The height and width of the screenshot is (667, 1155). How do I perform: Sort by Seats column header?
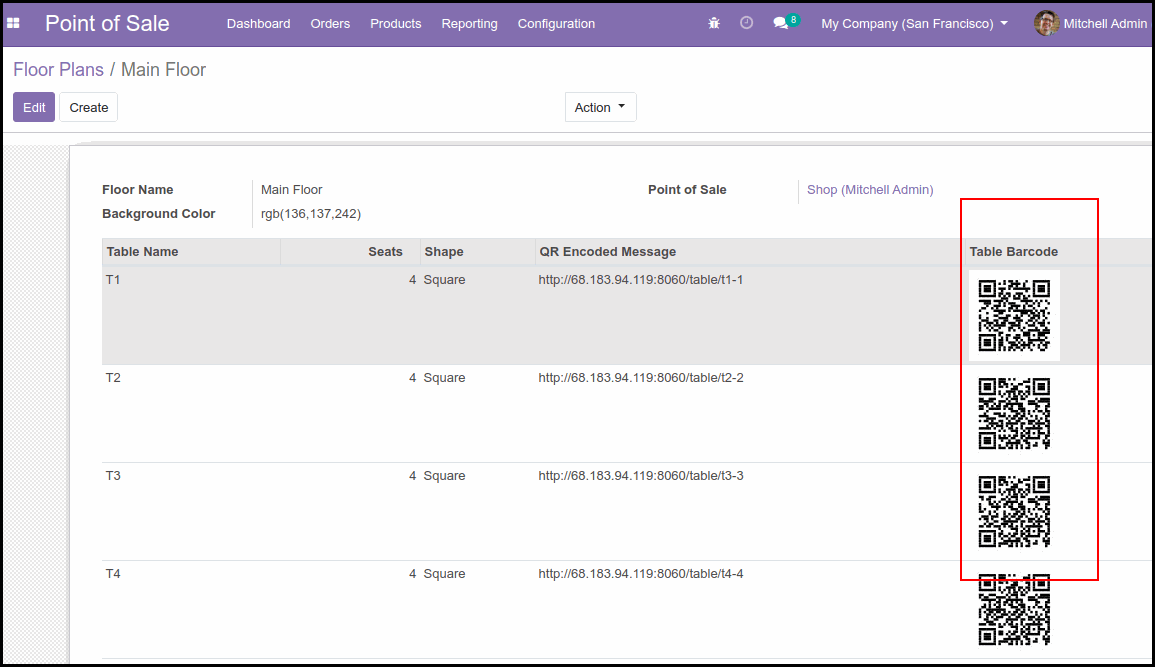point(351,252)
